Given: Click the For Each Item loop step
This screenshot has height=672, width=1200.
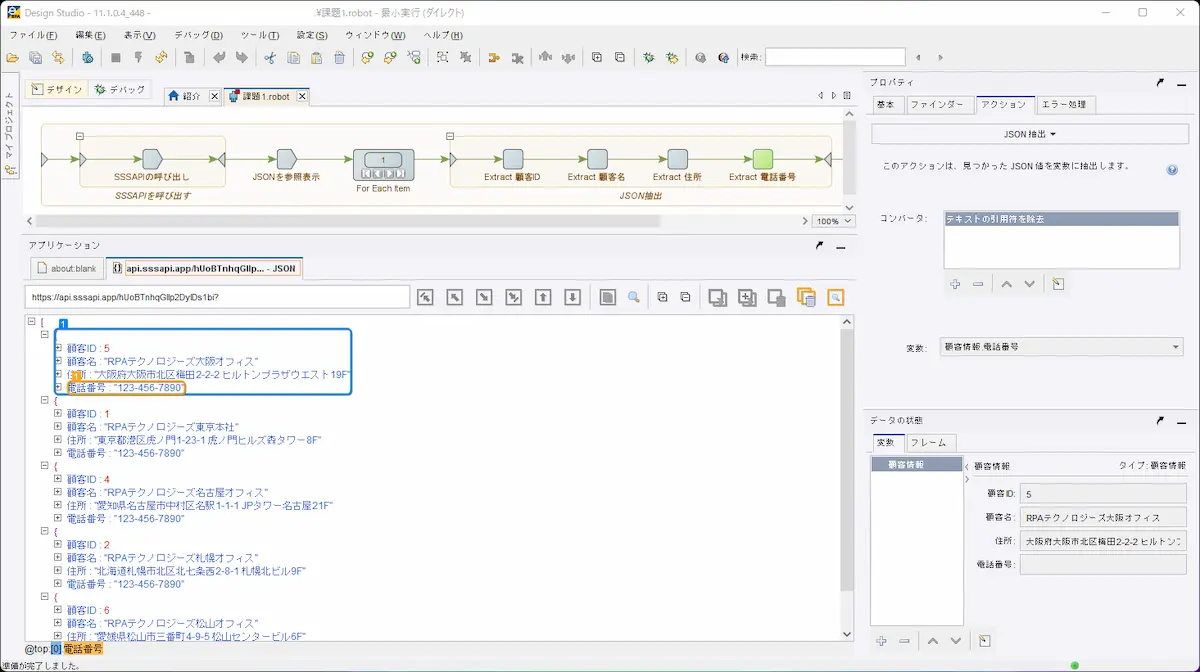Looking at the screenshot, I should tap(383, 166).
